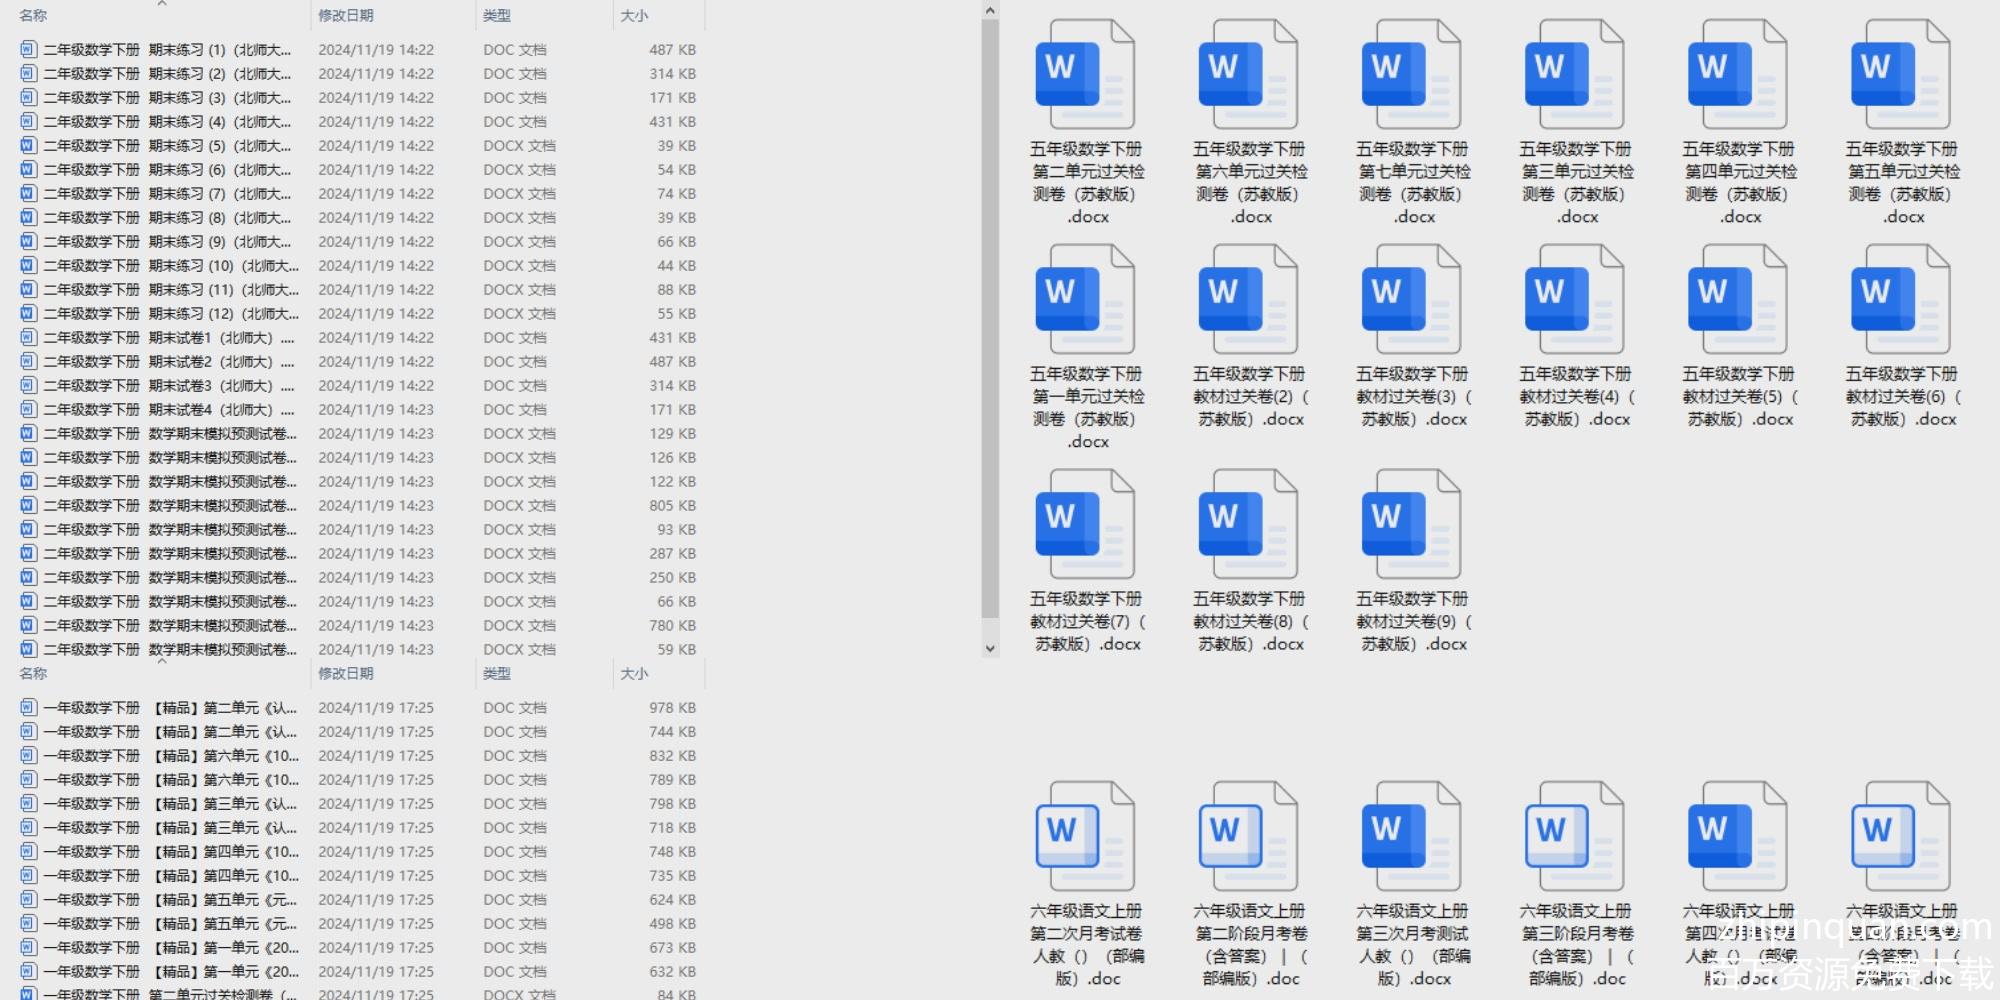Open 五年级数学下册 第二单元过关检测卷 Word file icon
2000x1000 pixels.
[1085, 75]
